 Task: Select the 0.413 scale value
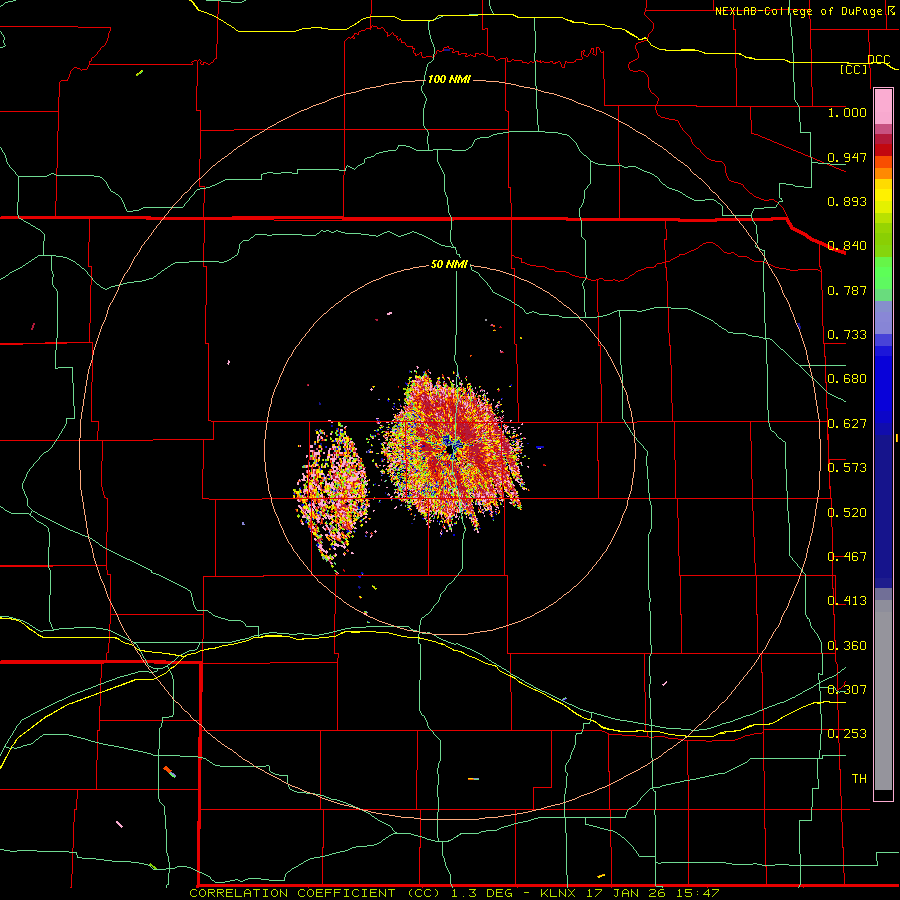(847, 601)
